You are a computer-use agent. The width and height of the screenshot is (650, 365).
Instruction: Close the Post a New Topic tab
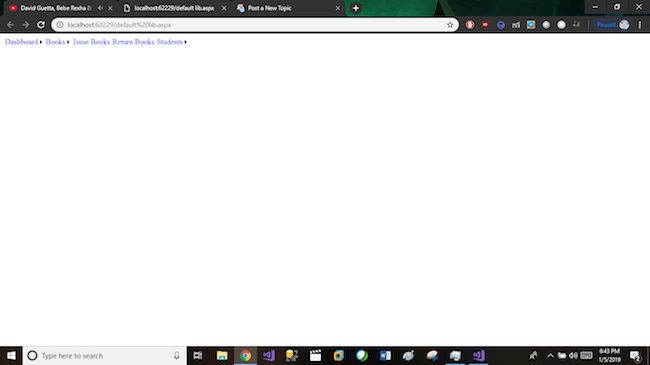337,8
